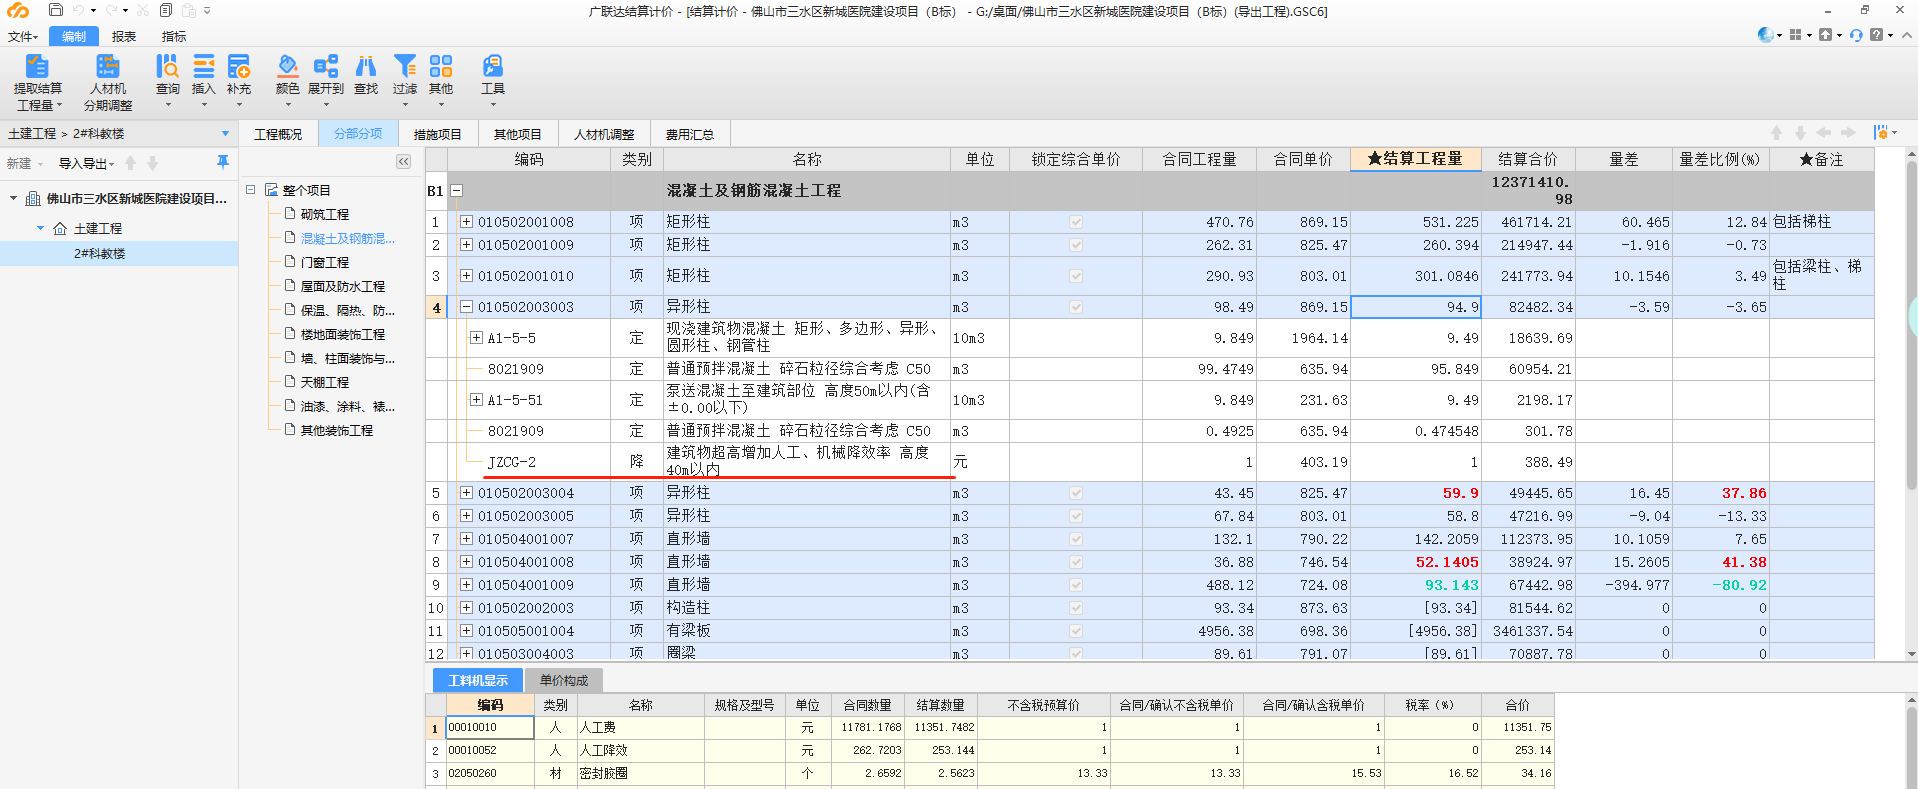This screenshot has width=1918, height=789.
Task: Collapse the 土建工程 tree node
Action: (41, 228)
